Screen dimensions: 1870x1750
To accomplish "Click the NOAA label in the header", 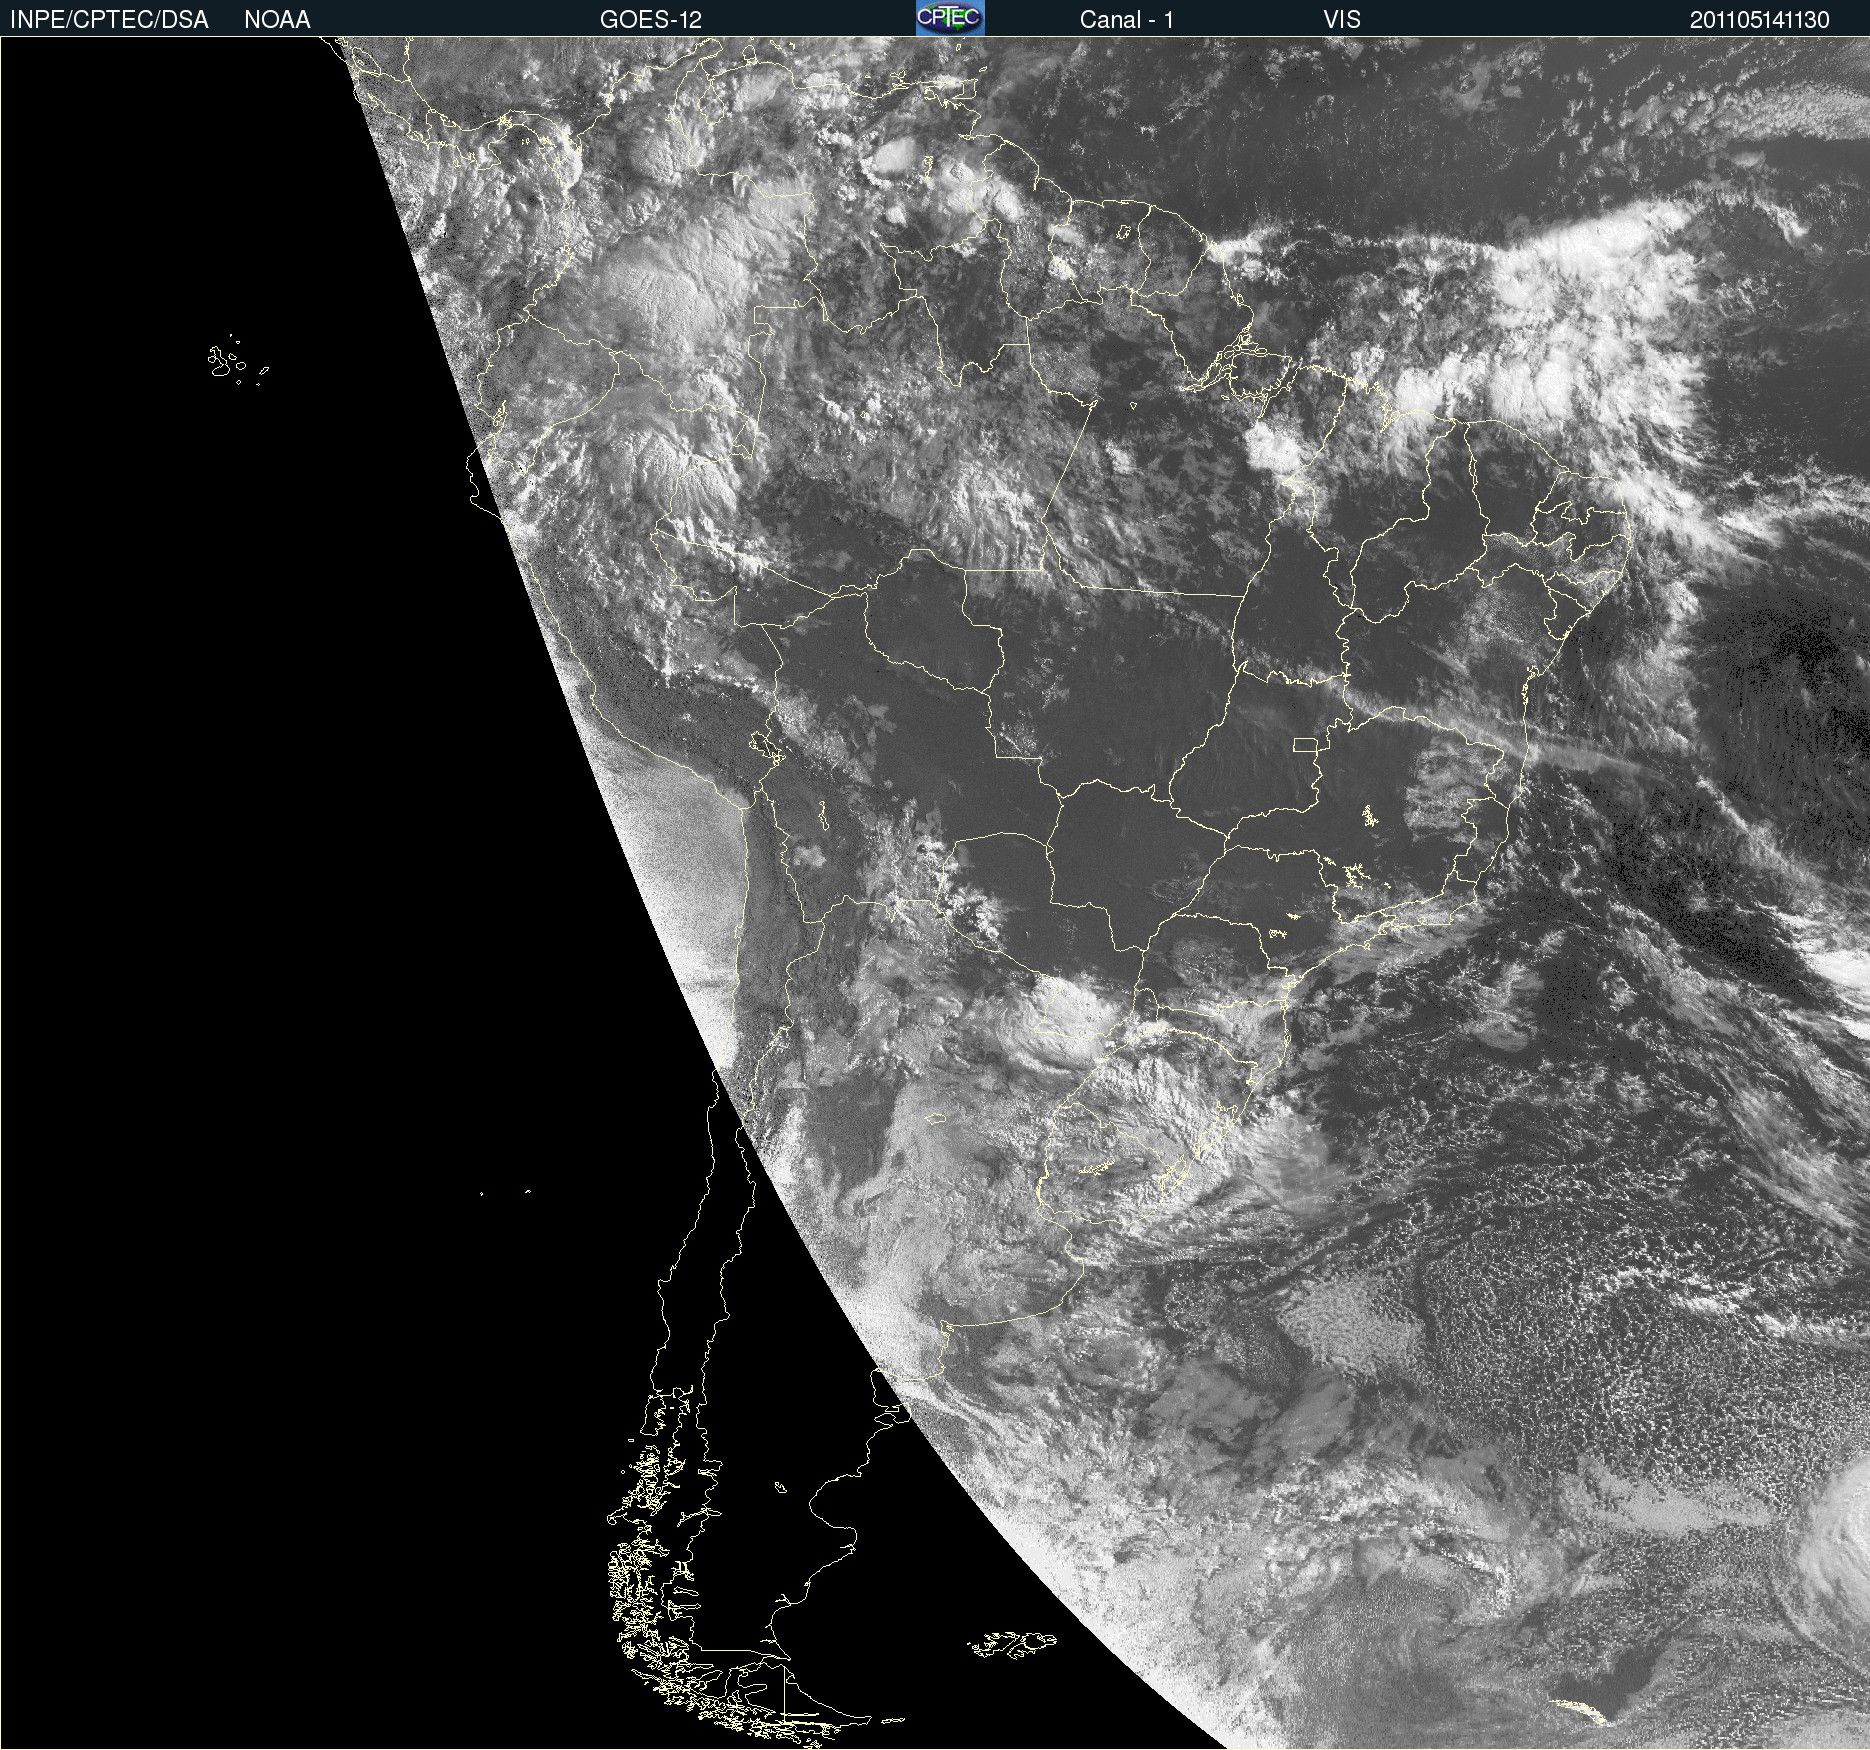I will (277, 20).
